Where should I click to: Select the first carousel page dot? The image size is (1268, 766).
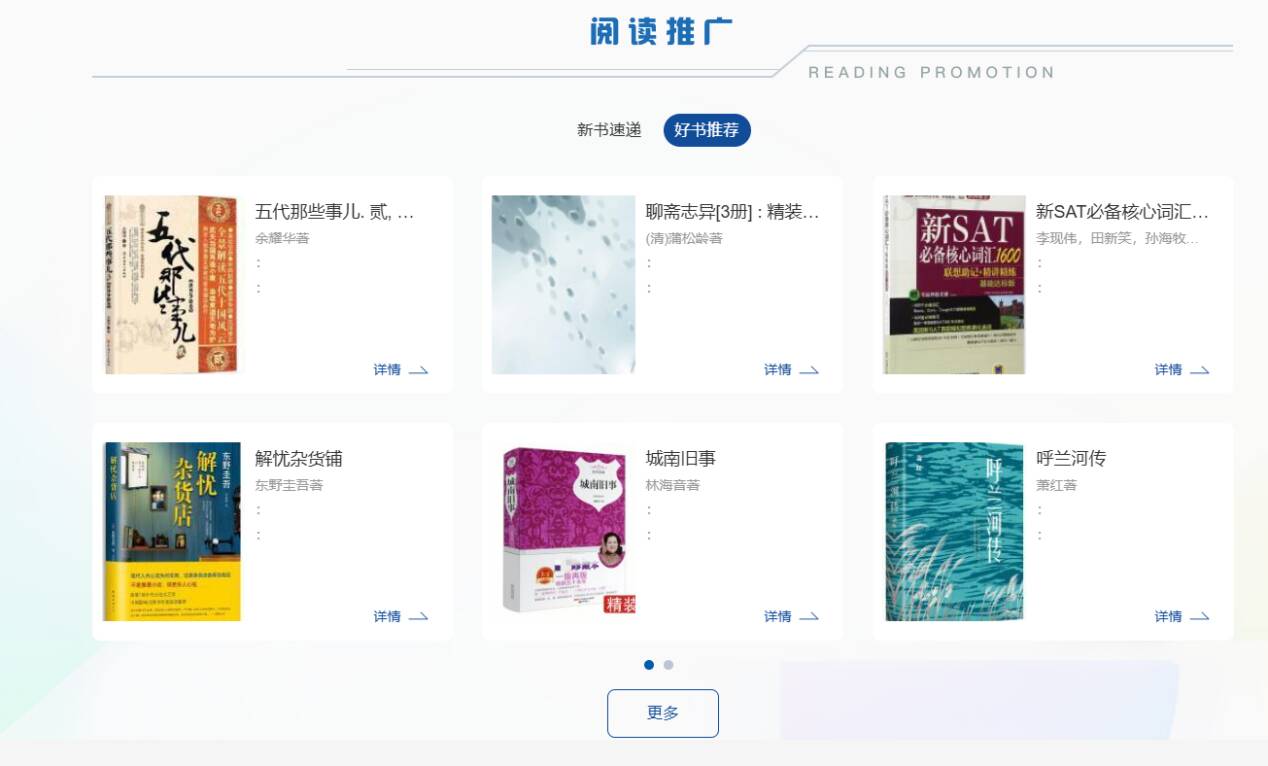point(649,665)
